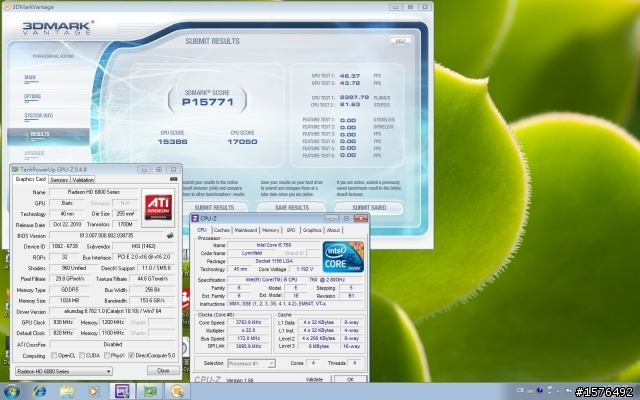Open the SPD tab in CPU-Z

pyautogui.click(x=291, y=230)
